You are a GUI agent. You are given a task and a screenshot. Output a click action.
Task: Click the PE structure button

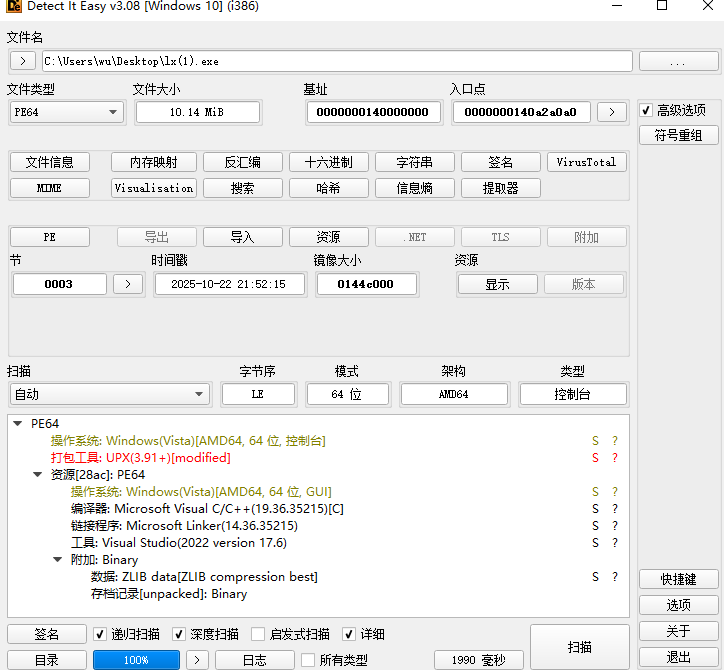(x=49, y=237)
